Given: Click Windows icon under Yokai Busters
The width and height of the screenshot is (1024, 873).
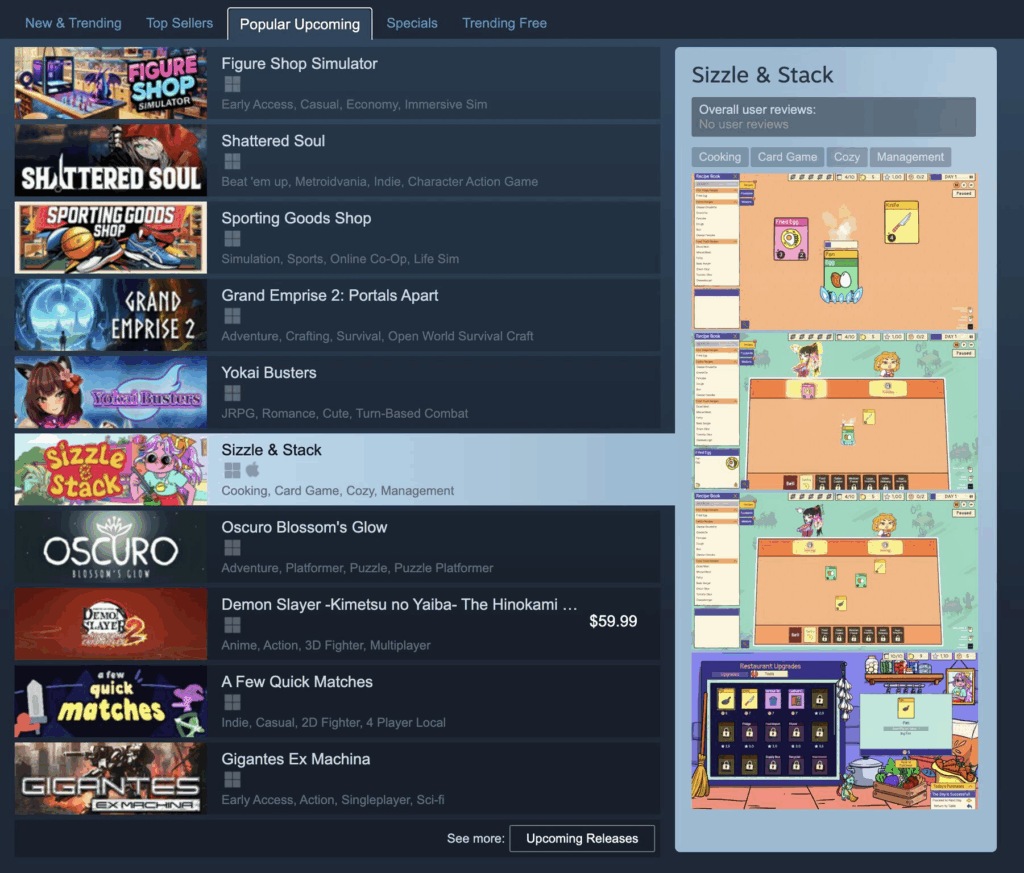Looking at the screenshot, I should (232, 393).
